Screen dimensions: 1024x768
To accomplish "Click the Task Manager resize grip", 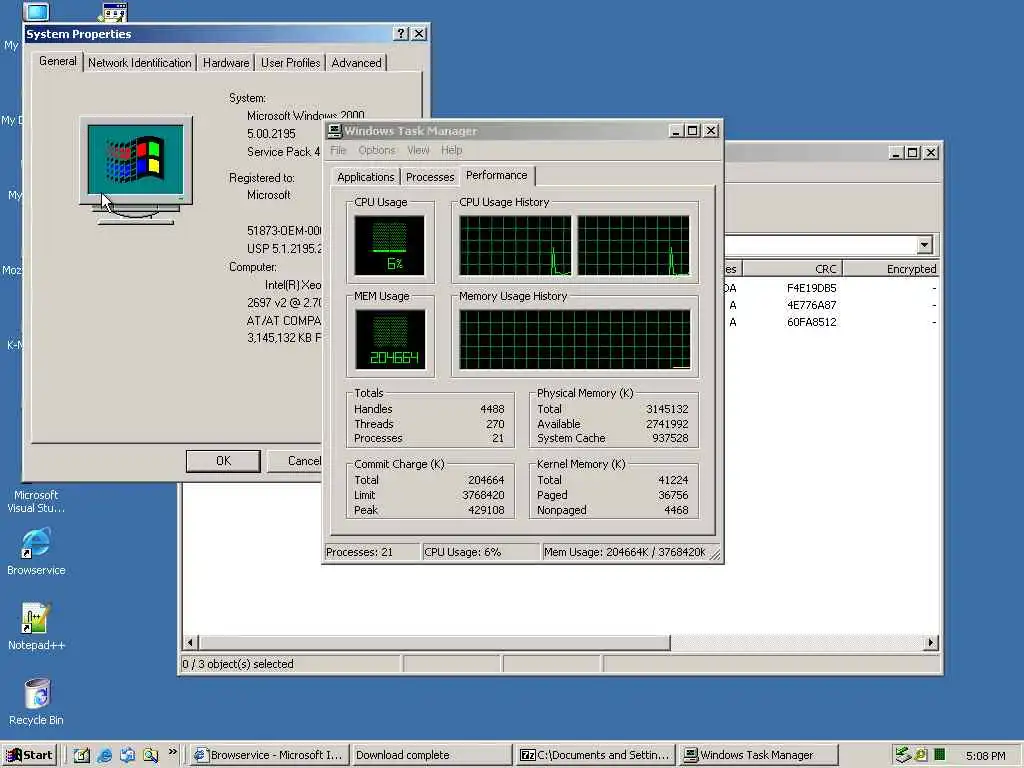I will [715, 554].
